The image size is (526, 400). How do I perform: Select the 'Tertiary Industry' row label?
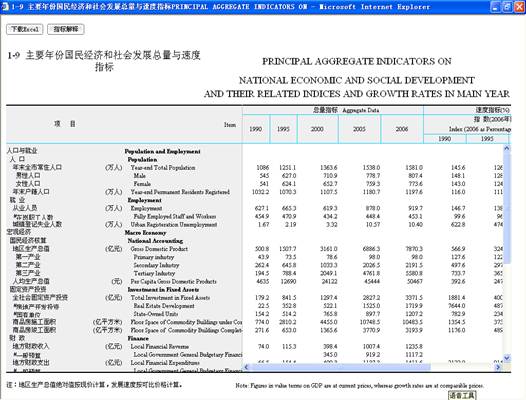[154, 273]
